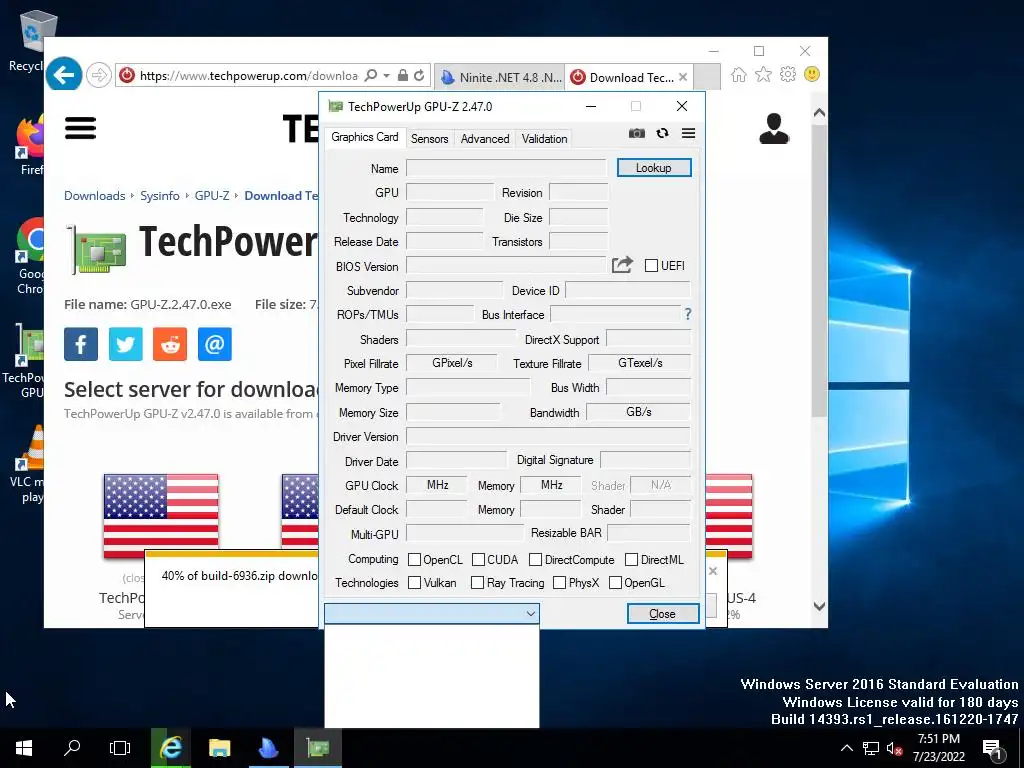Viewport: 1024px width, 768px height.
Task: Toggle the OpenCL checkbox
Action: (x=414, y=559)
